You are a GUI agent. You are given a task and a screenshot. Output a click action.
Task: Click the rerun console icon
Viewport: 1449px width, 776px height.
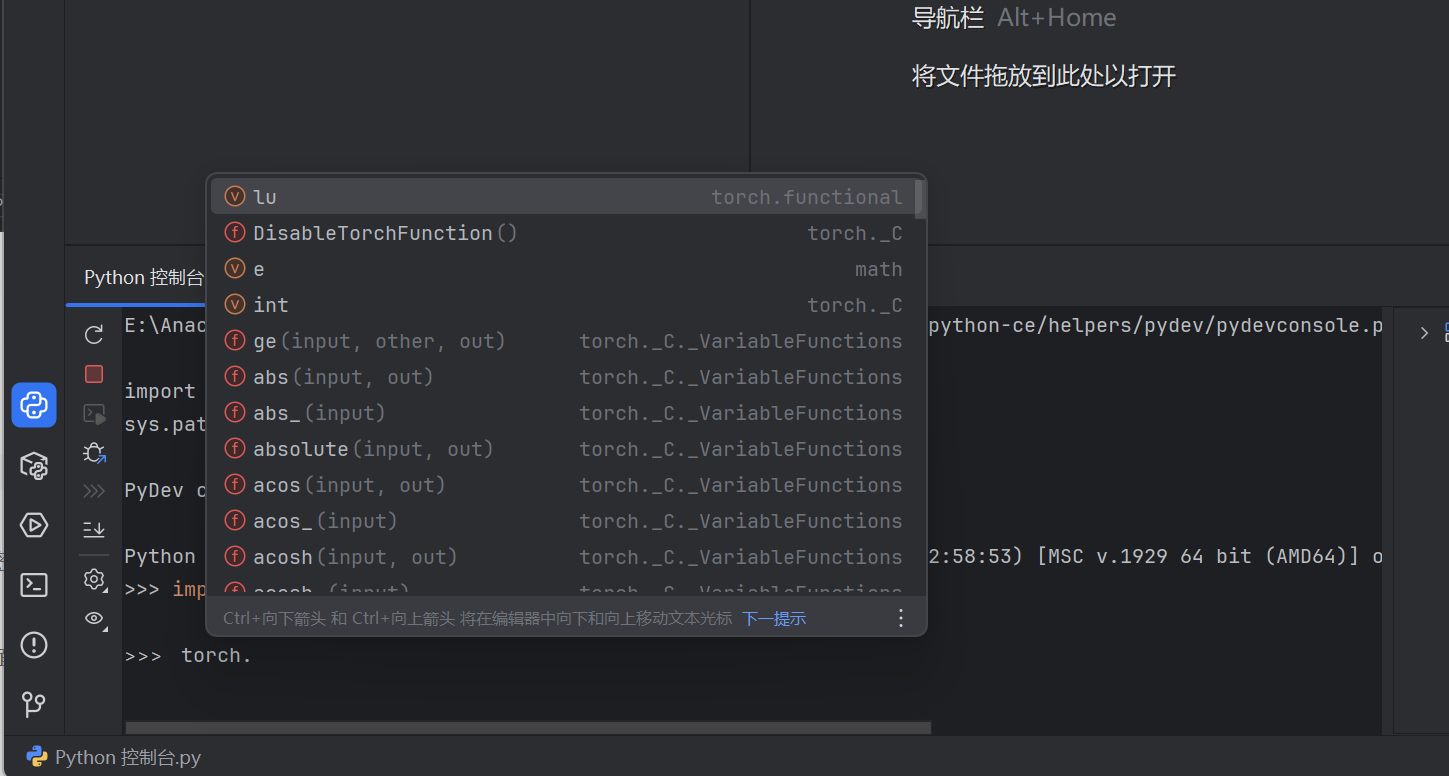click(93, 335)
